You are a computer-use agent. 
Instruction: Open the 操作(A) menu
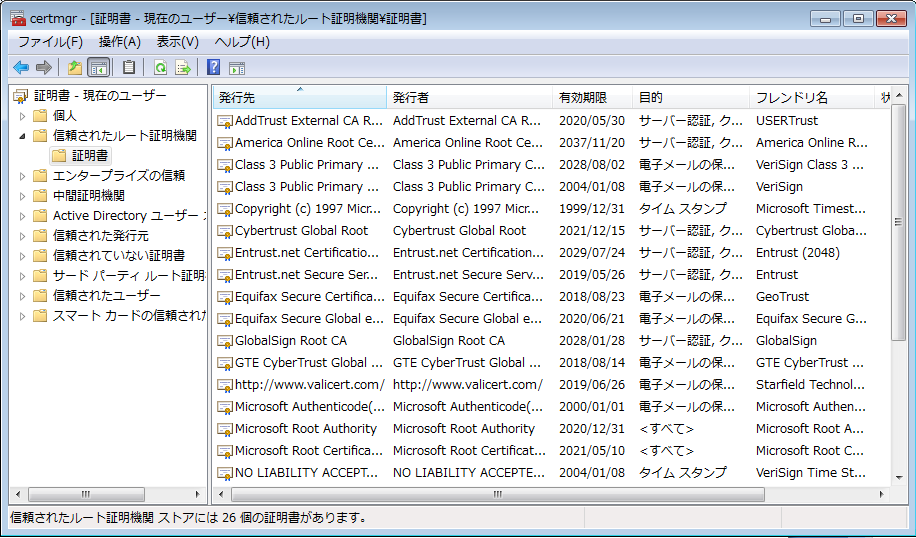point(120,42)
